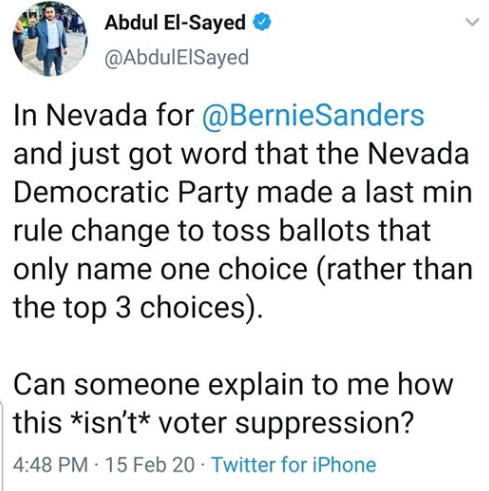Open the @AbdulElSayed handle link
The image size is (489, 491).
click(177, 57)
